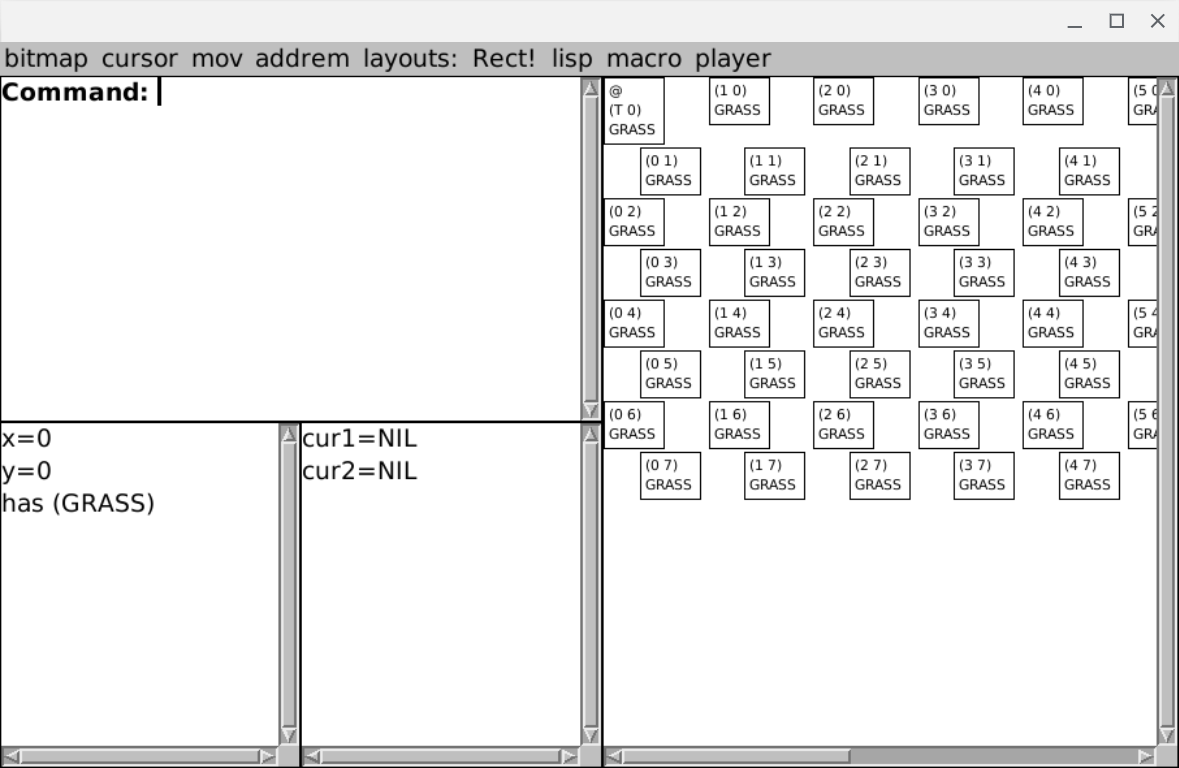Screen dimensions: 1179x768
Task: Click the Rect! layout button
Action: point(504,58)
